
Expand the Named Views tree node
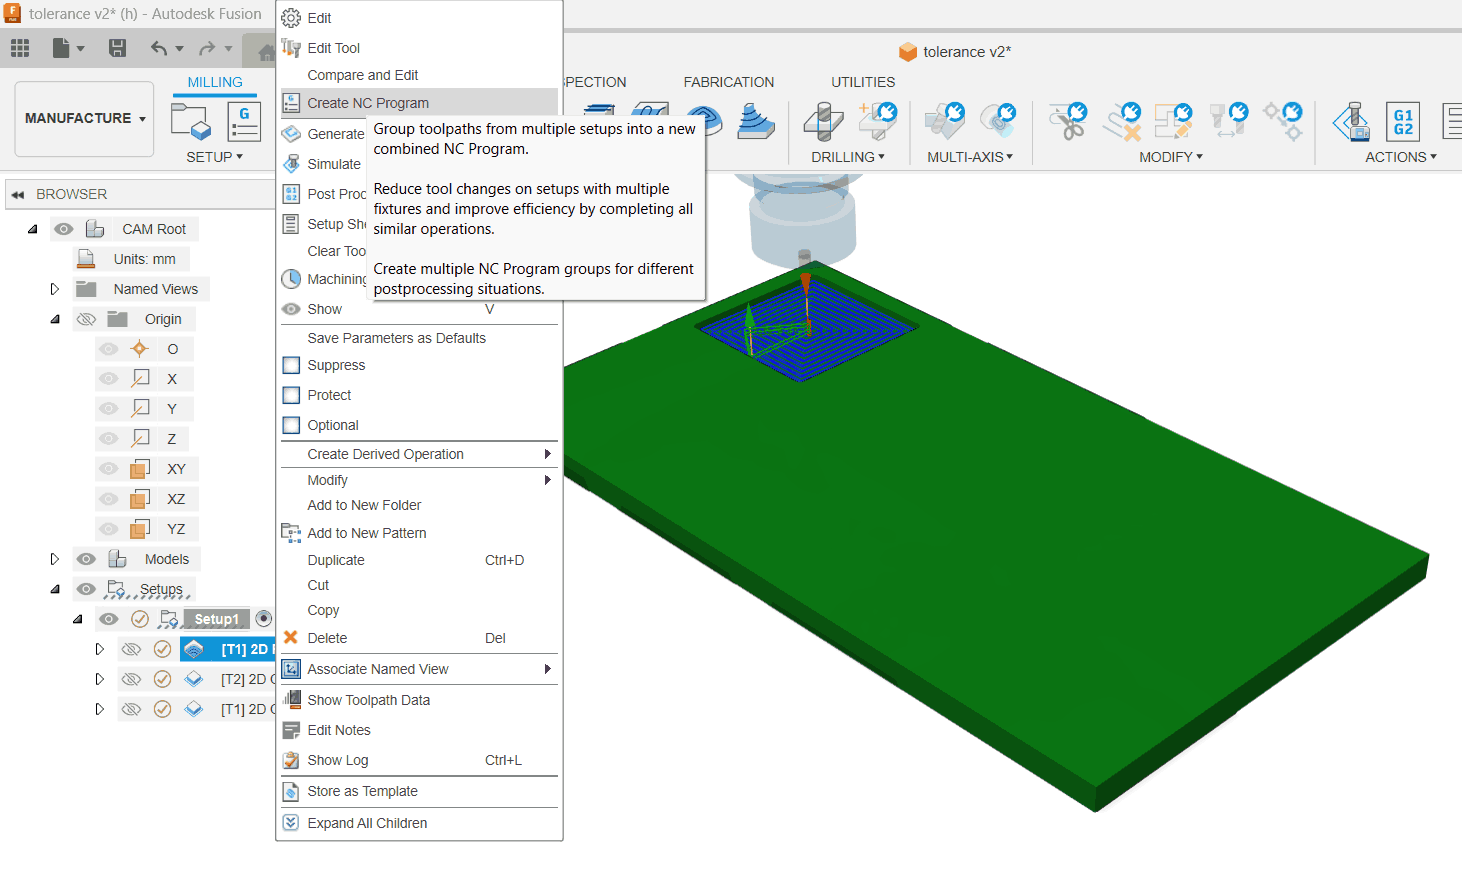55,289
